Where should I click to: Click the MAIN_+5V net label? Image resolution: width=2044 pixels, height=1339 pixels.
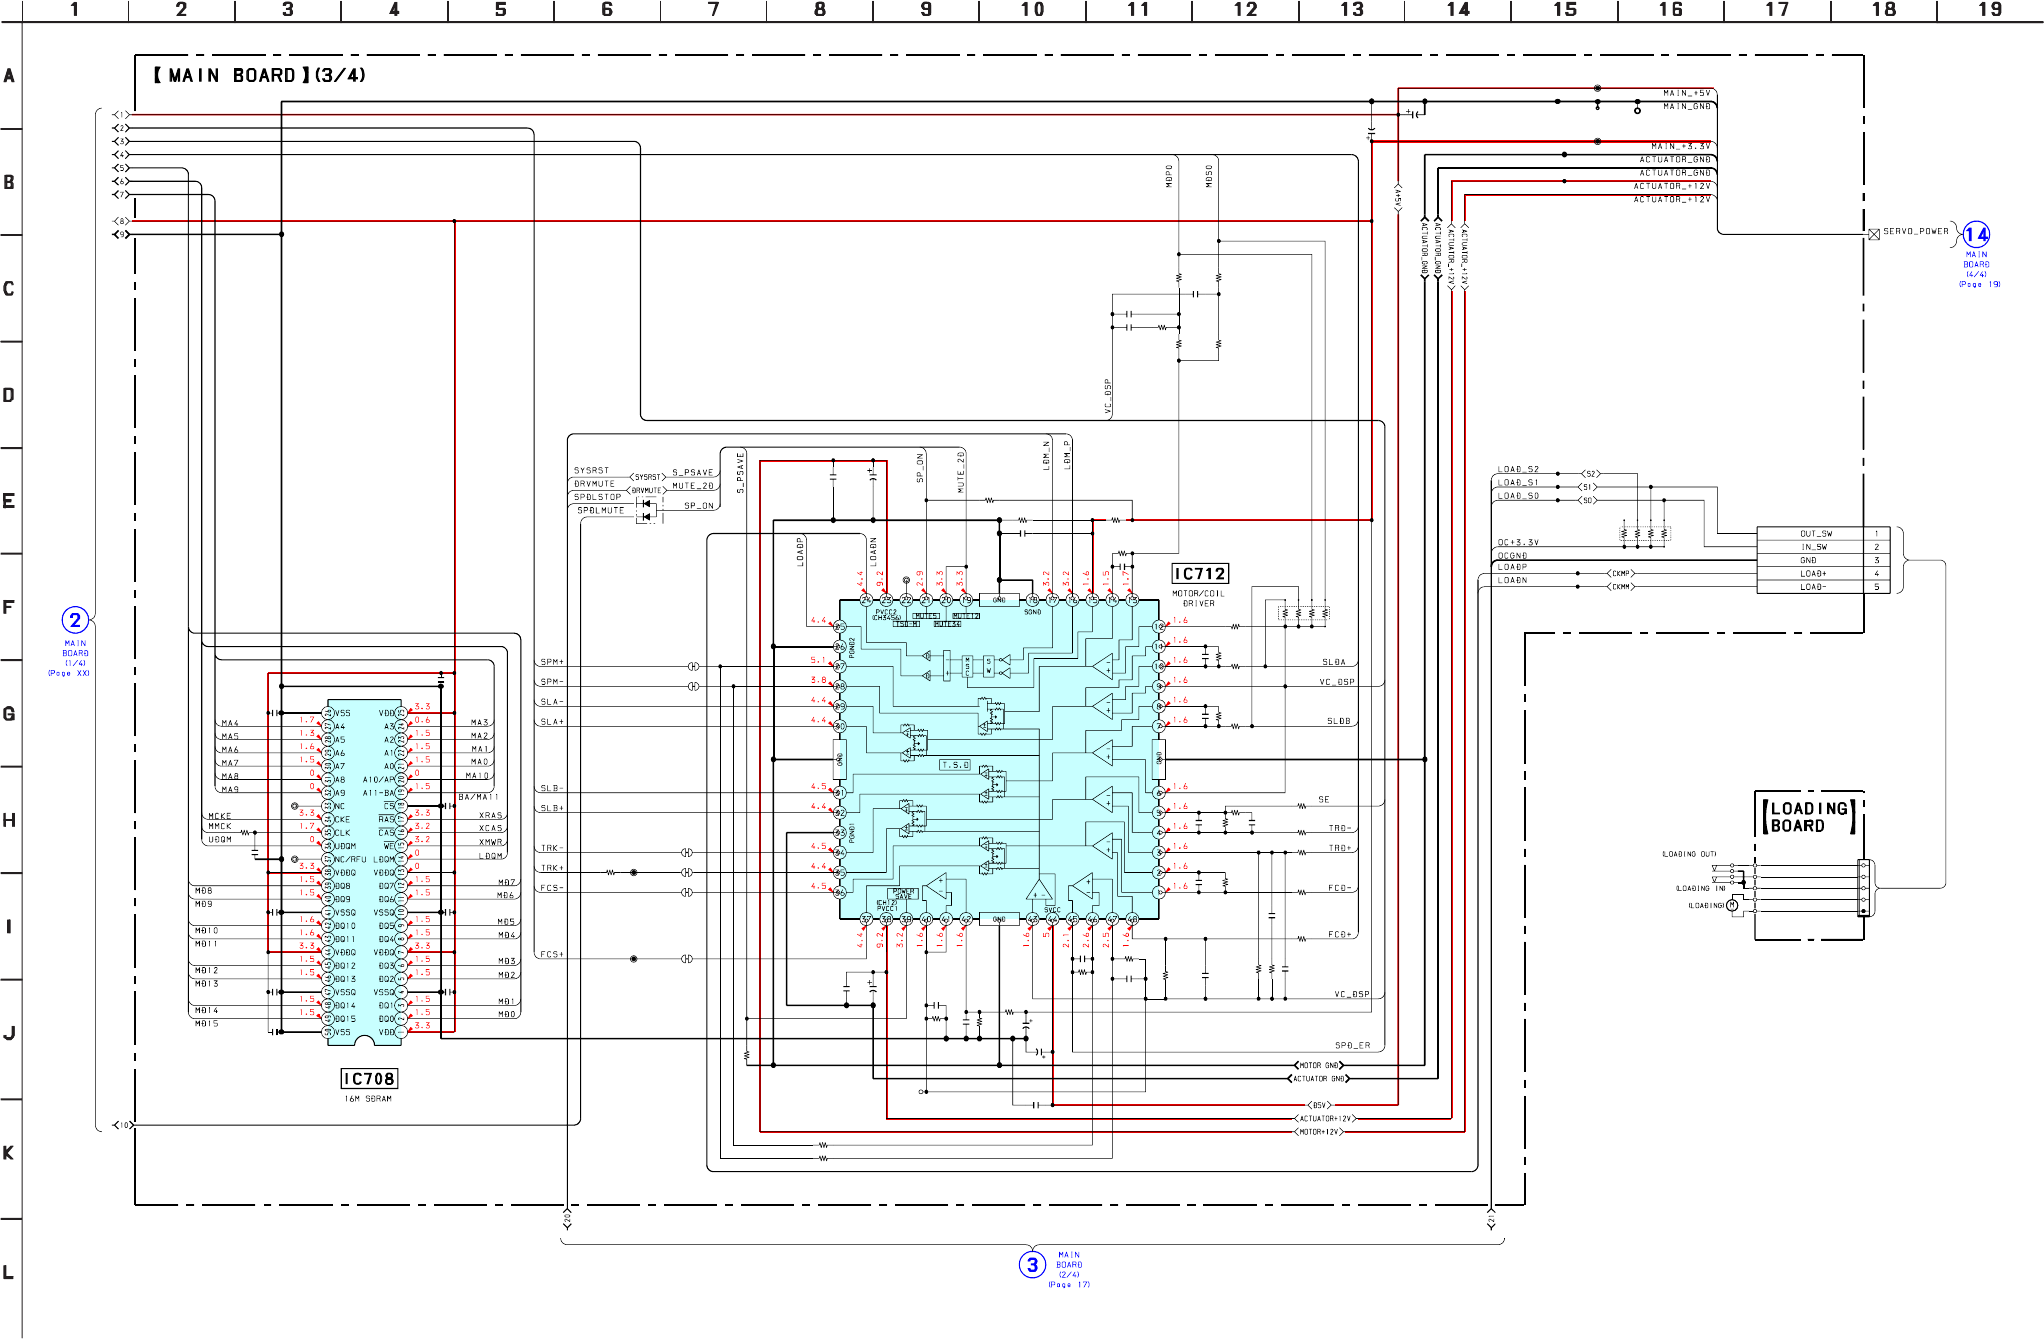coord(1686,93)
